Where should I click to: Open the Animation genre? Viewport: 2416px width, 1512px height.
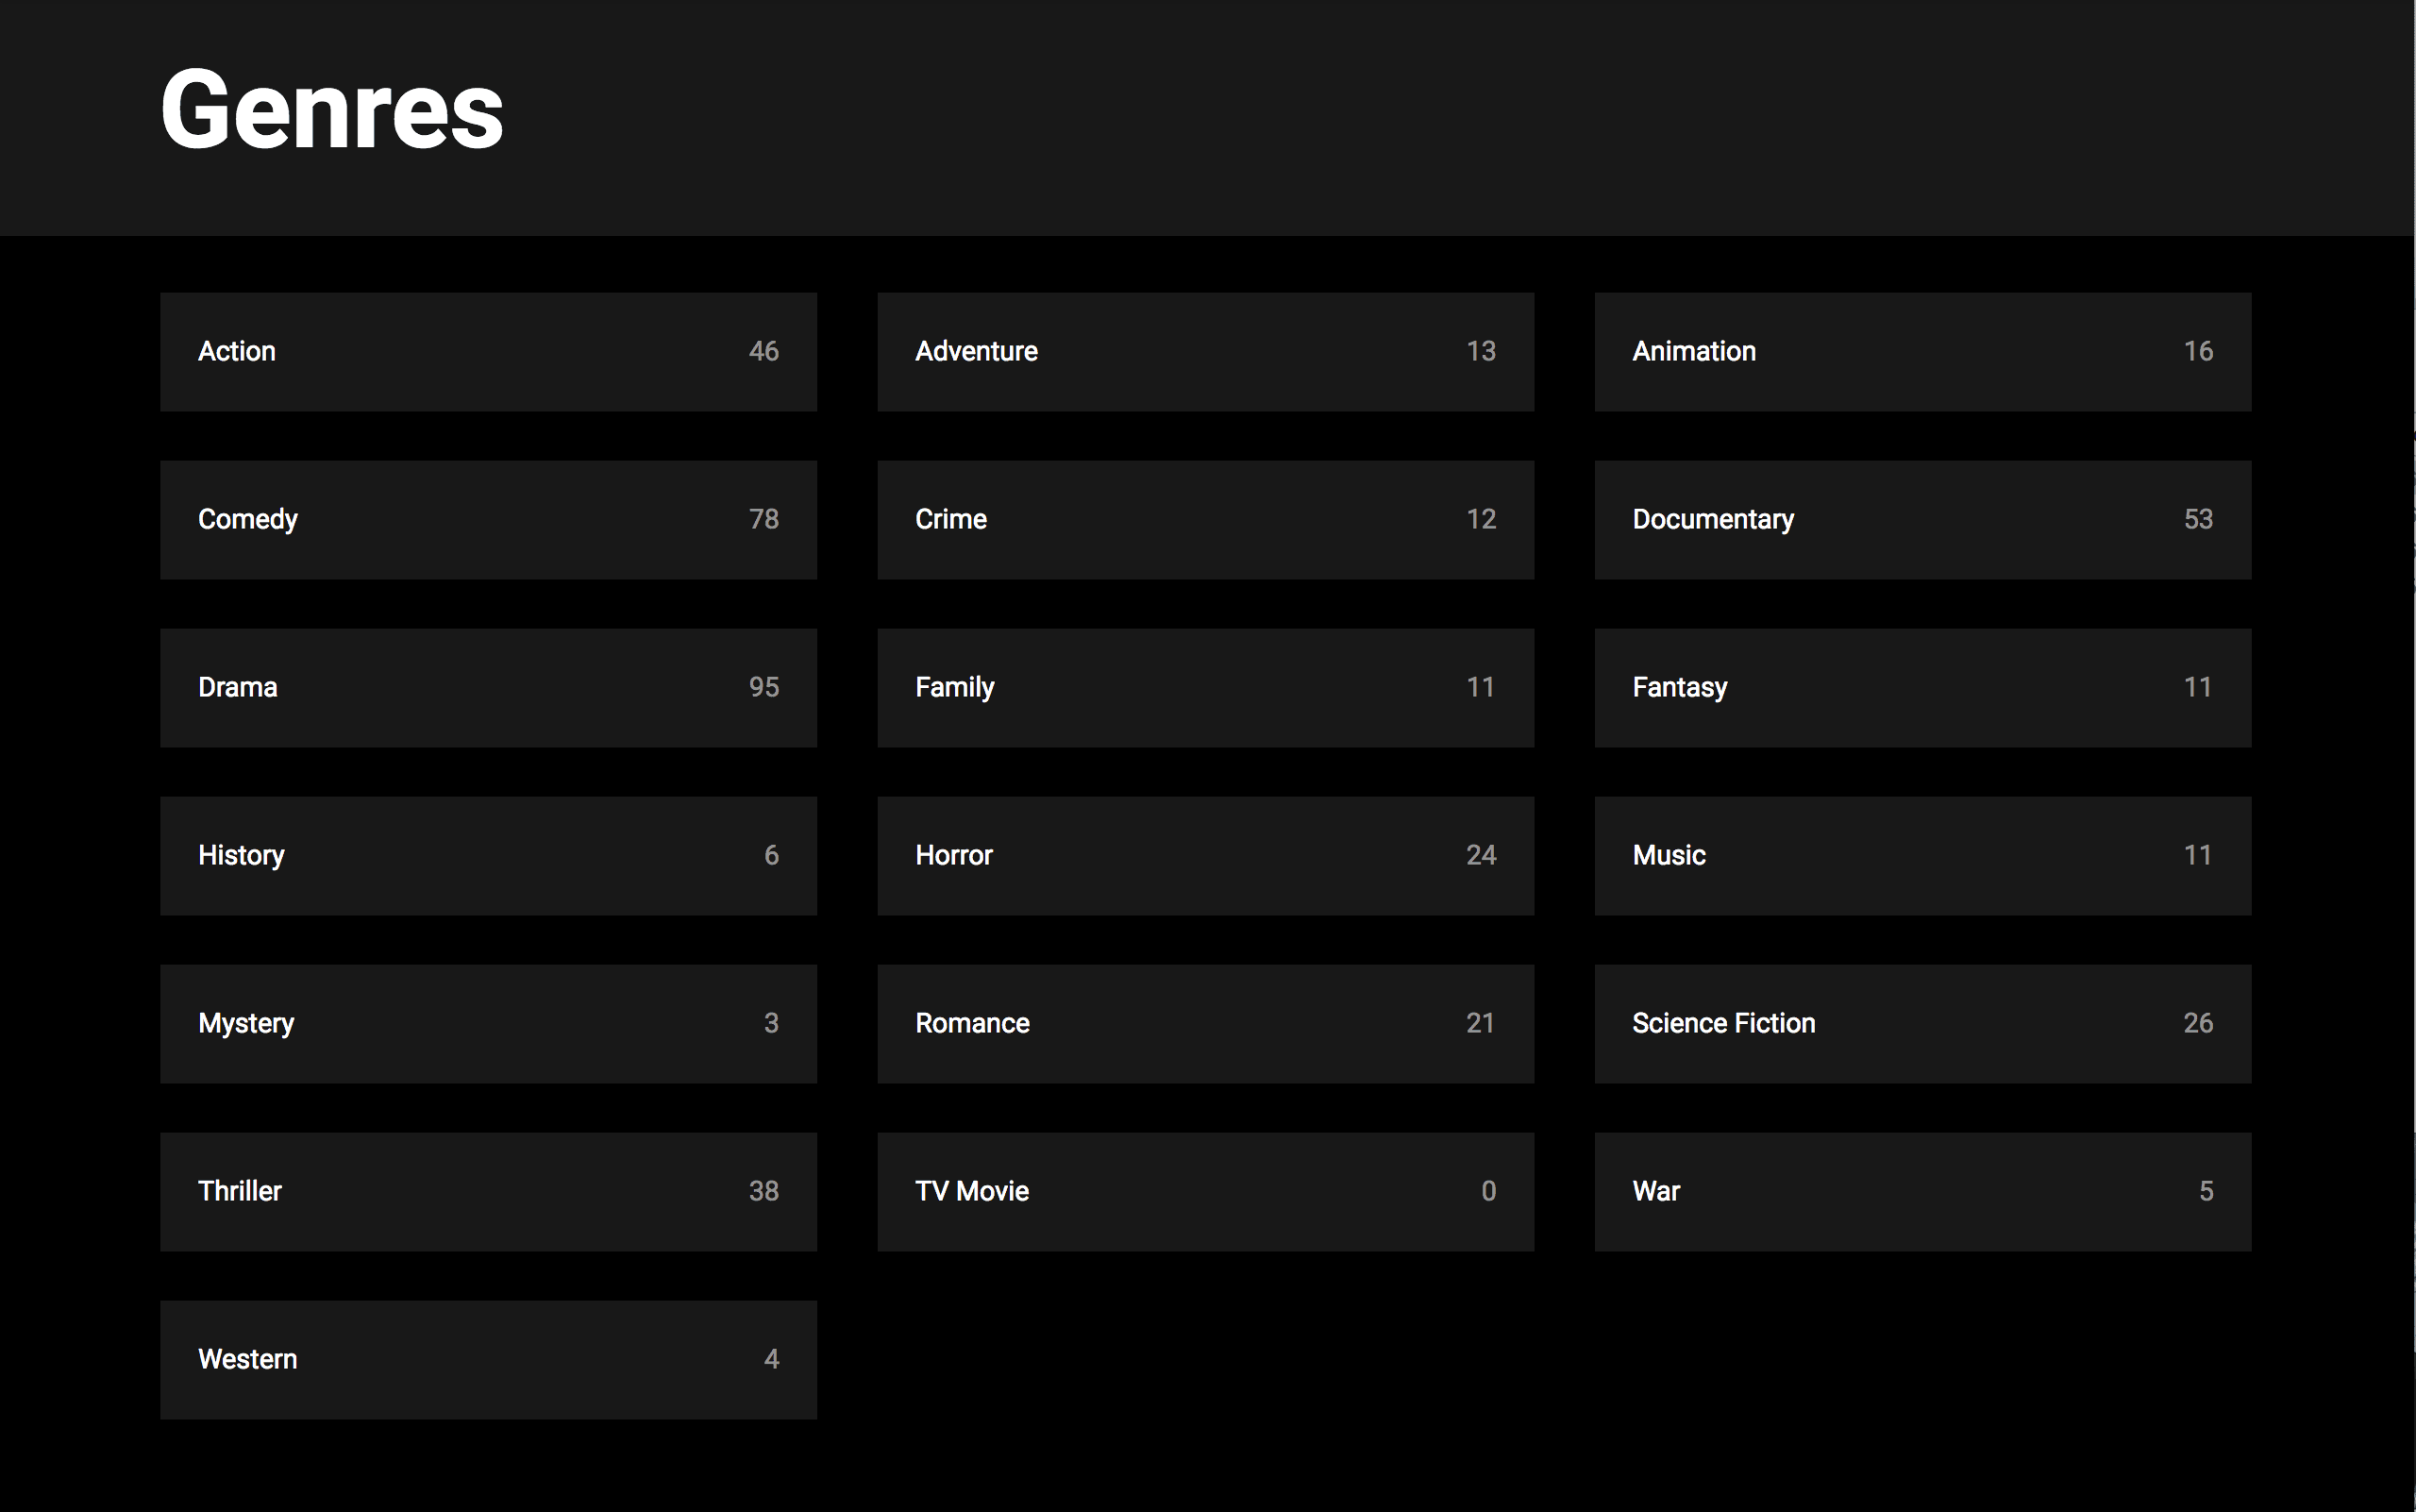click(1923, 352)
